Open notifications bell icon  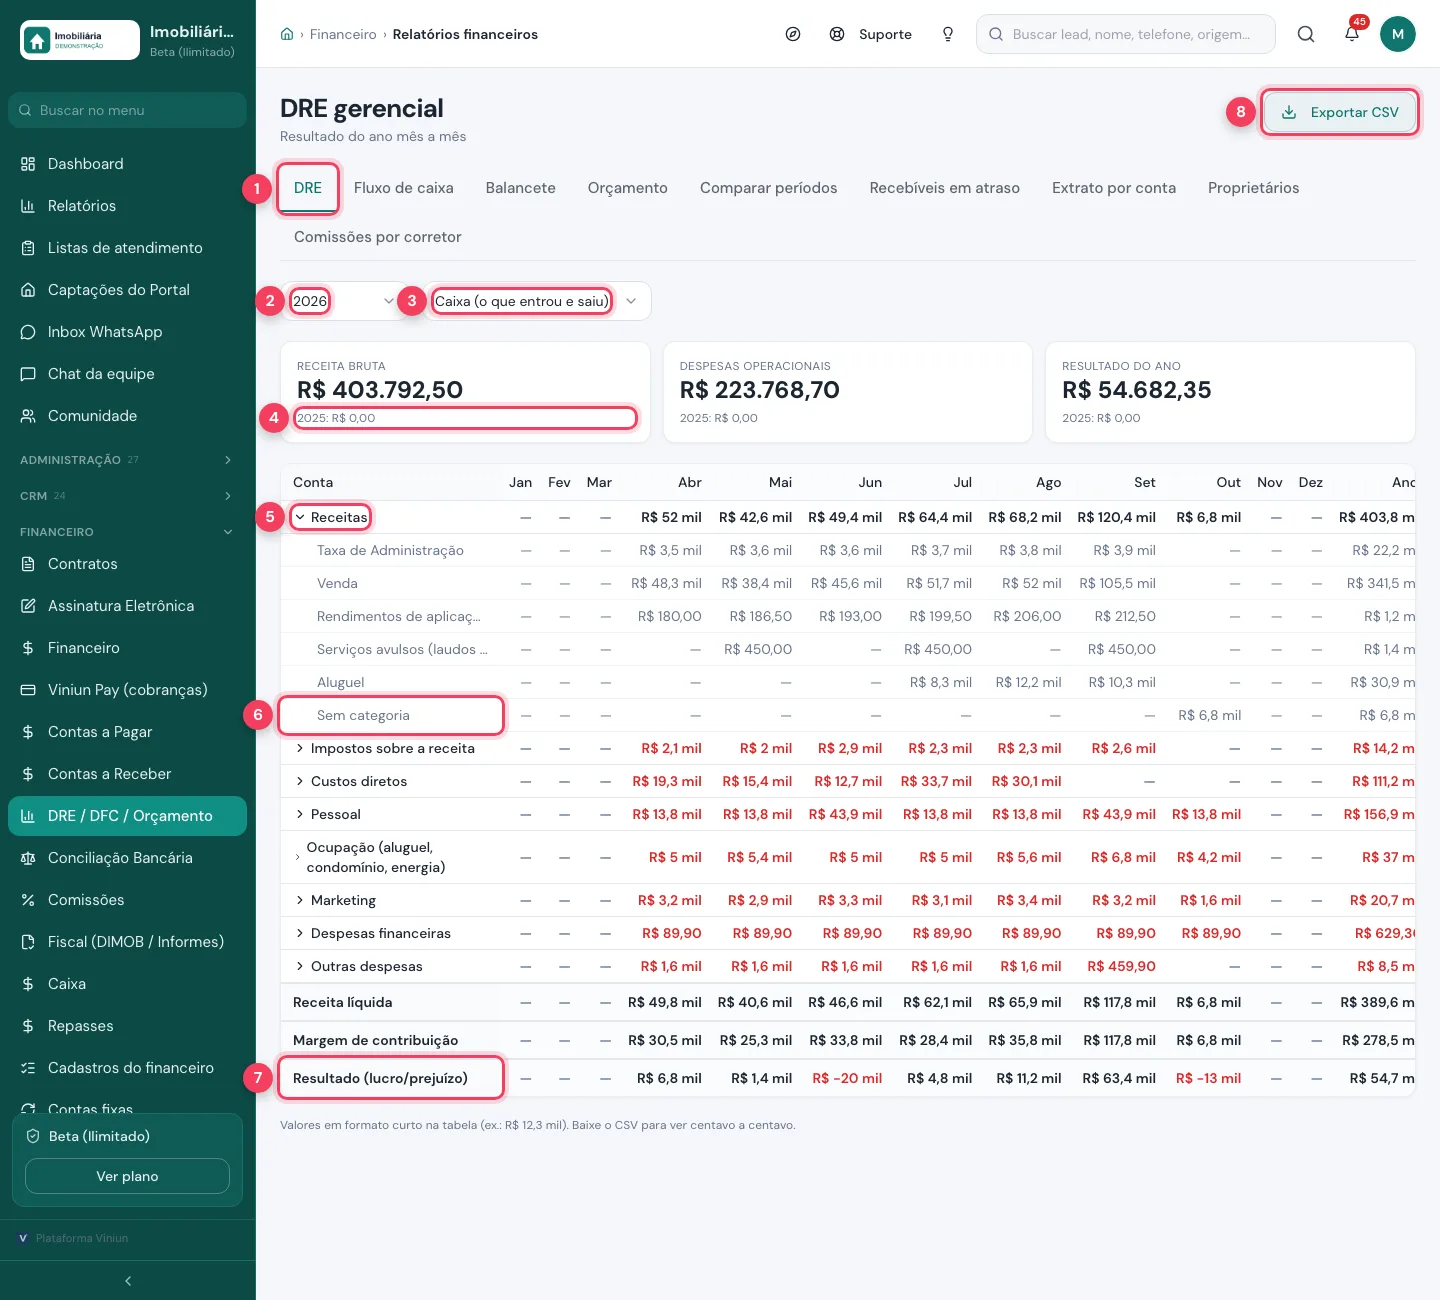(x=1352, y=34)
